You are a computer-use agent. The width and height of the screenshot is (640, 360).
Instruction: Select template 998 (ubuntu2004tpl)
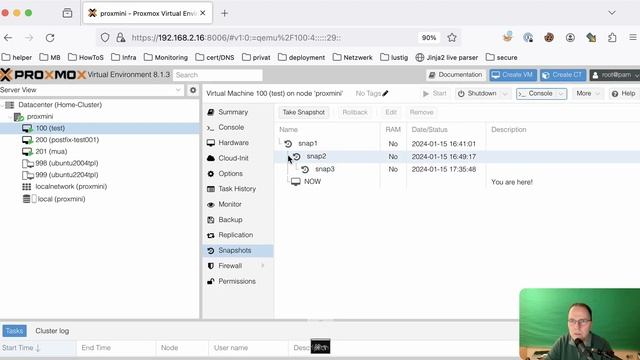point(67,163)
